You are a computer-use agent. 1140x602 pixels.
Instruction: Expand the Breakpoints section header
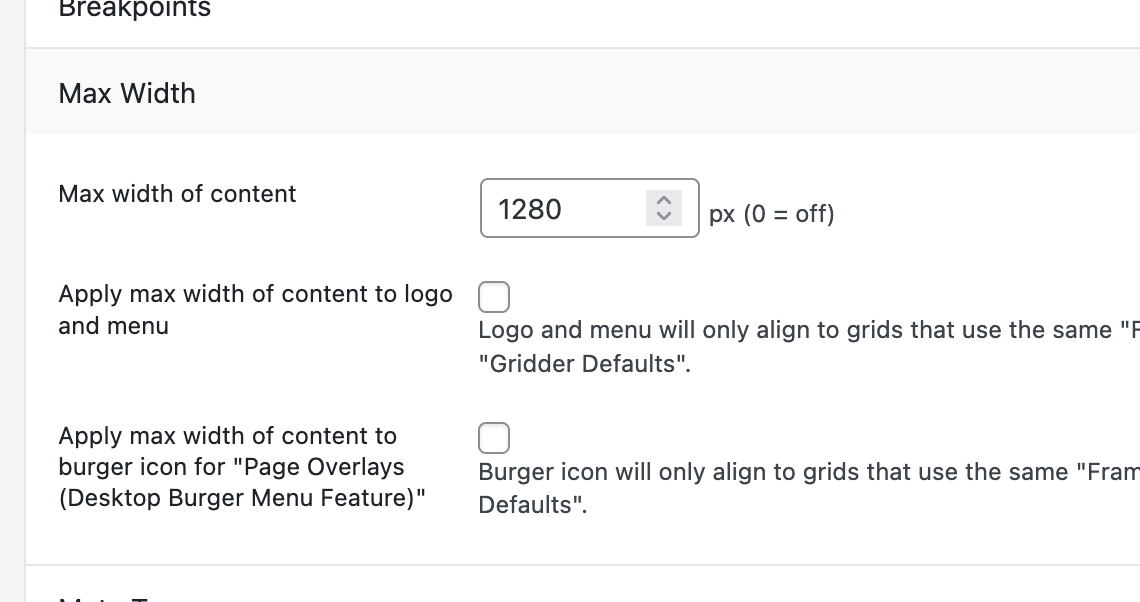coord(135,10)
